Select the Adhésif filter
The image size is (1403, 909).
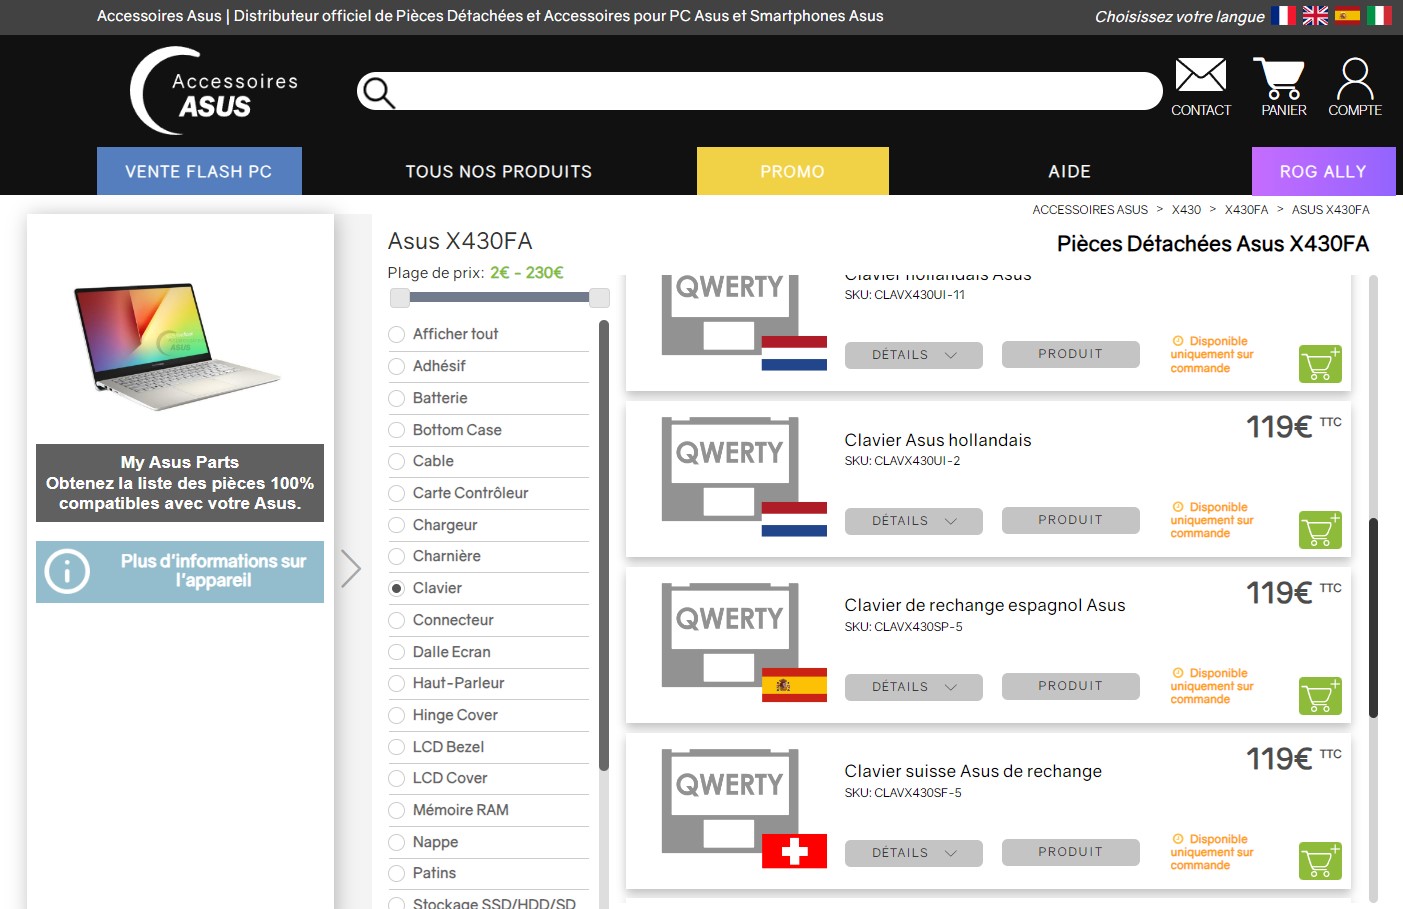tap(397, 366)
